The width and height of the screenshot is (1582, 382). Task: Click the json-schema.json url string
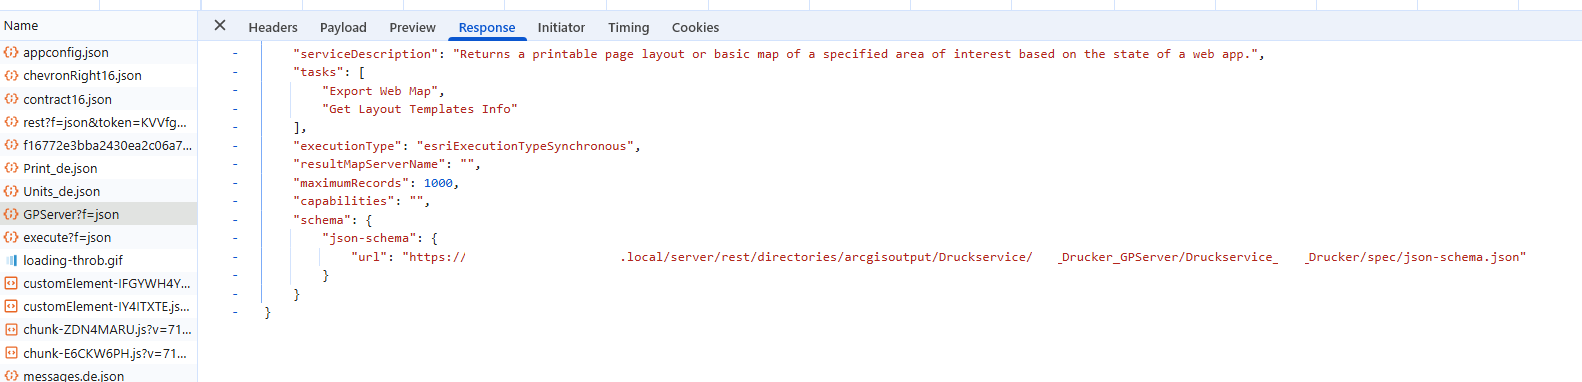(964, 257)
